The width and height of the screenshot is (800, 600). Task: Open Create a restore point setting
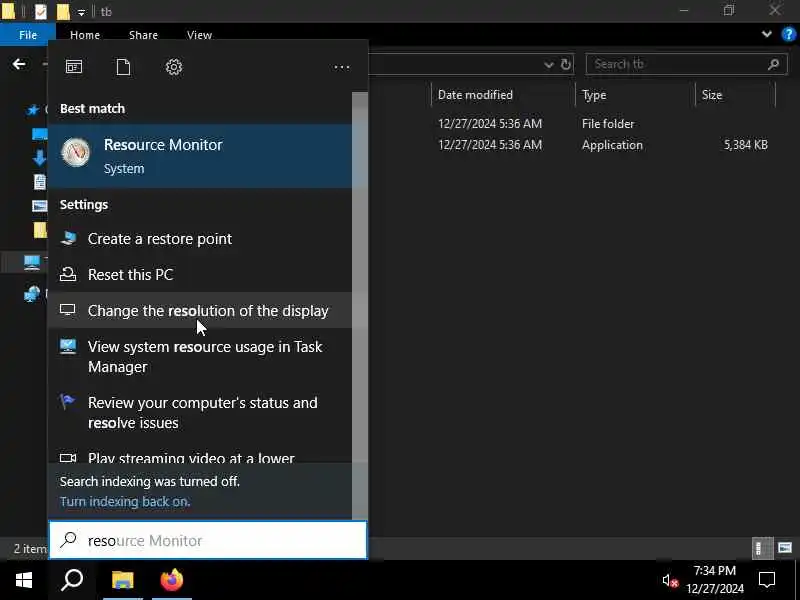coord(200,239)
